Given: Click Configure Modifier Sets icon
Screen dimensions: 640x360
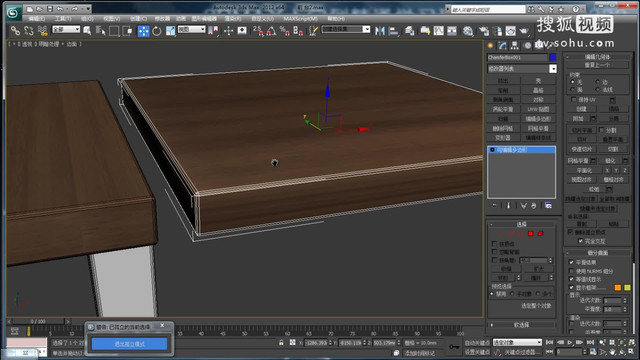Looking at the screenshot, I should click(548, 205).
